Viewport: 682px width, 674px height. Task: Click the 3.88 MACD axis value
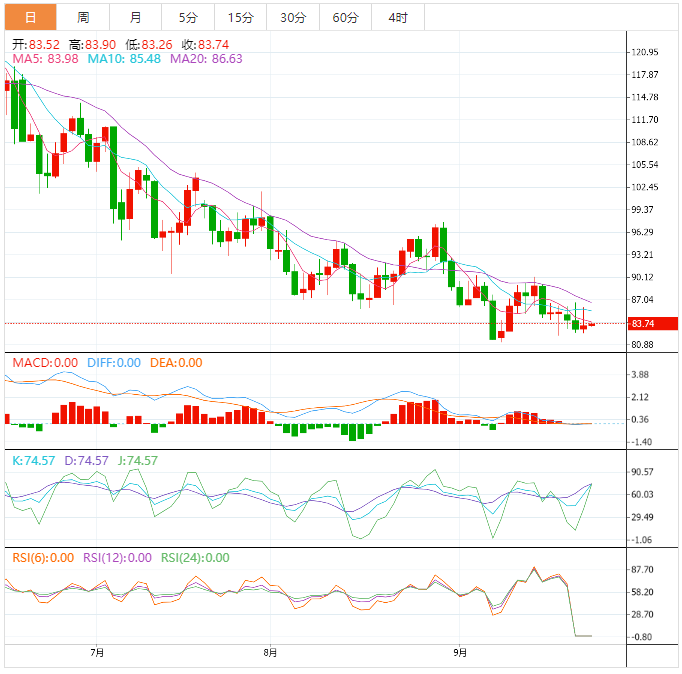640,375
